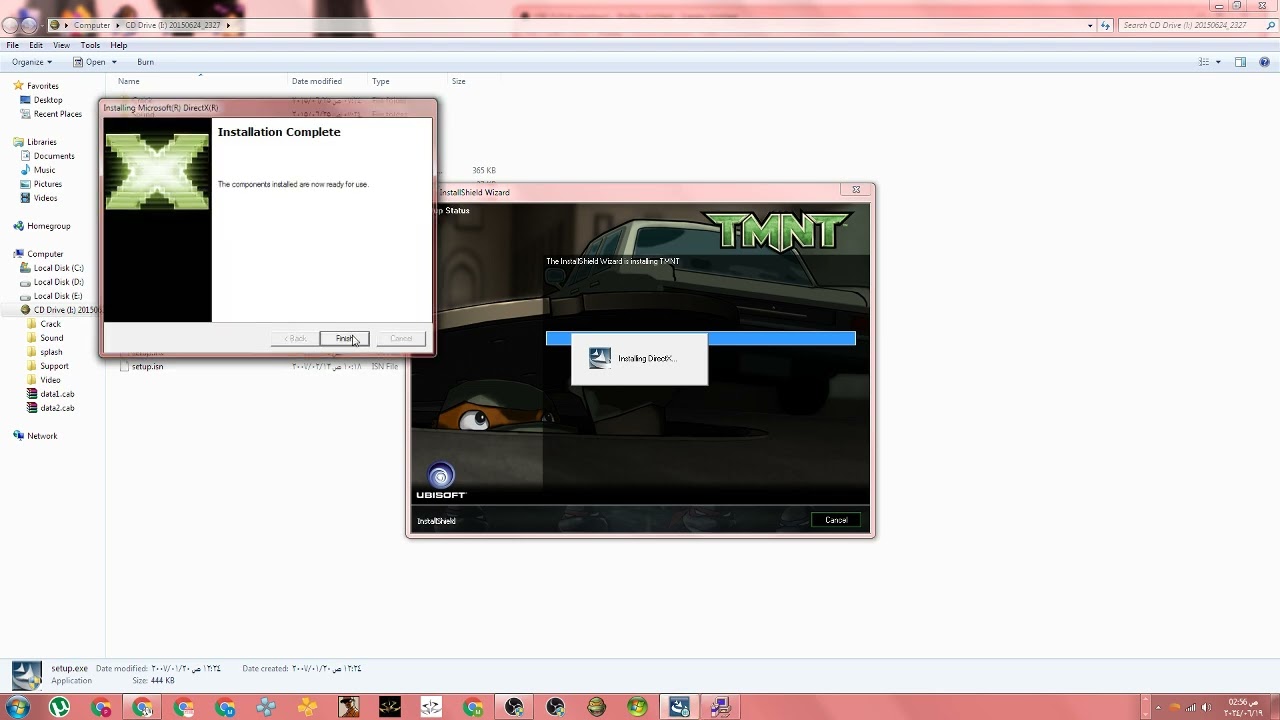Open the Windows Start menu
The image size is (1280, 720).
[x=17, y=707]
